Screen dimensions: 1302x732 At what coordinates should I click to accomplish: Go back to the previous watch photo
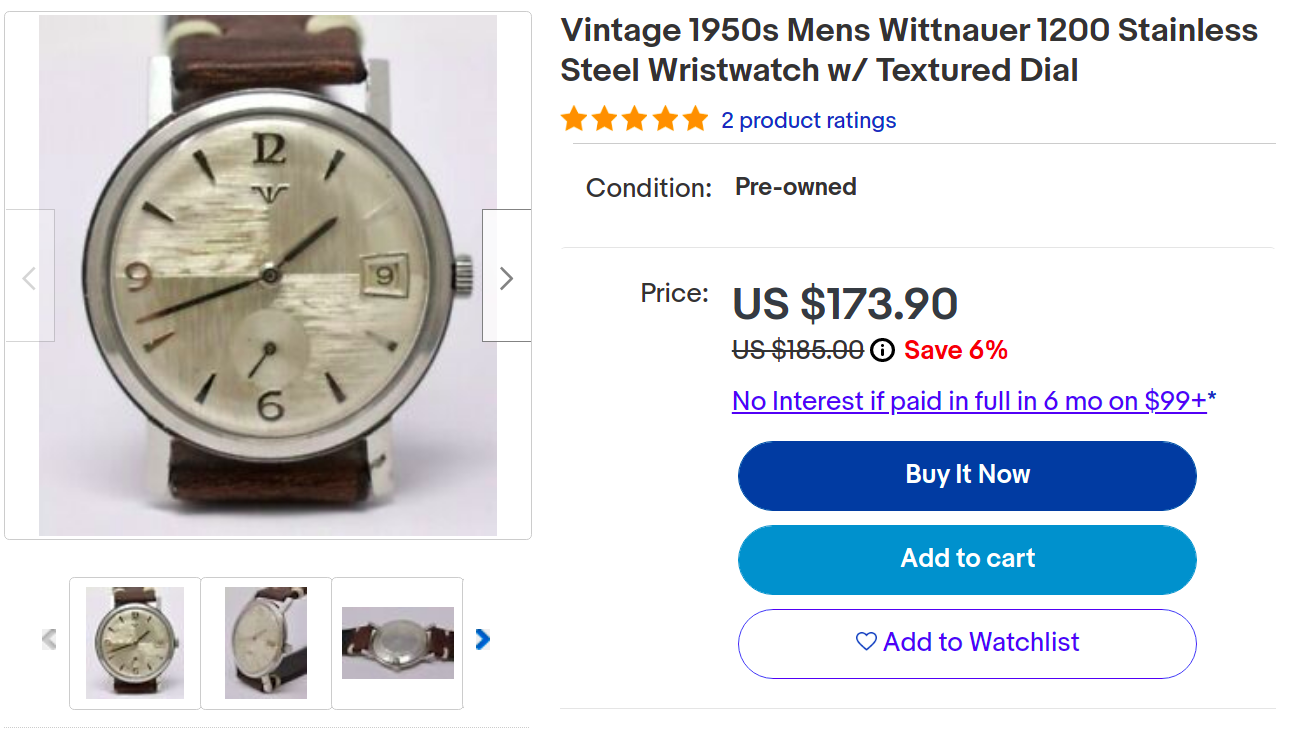[x=29, y=277]
